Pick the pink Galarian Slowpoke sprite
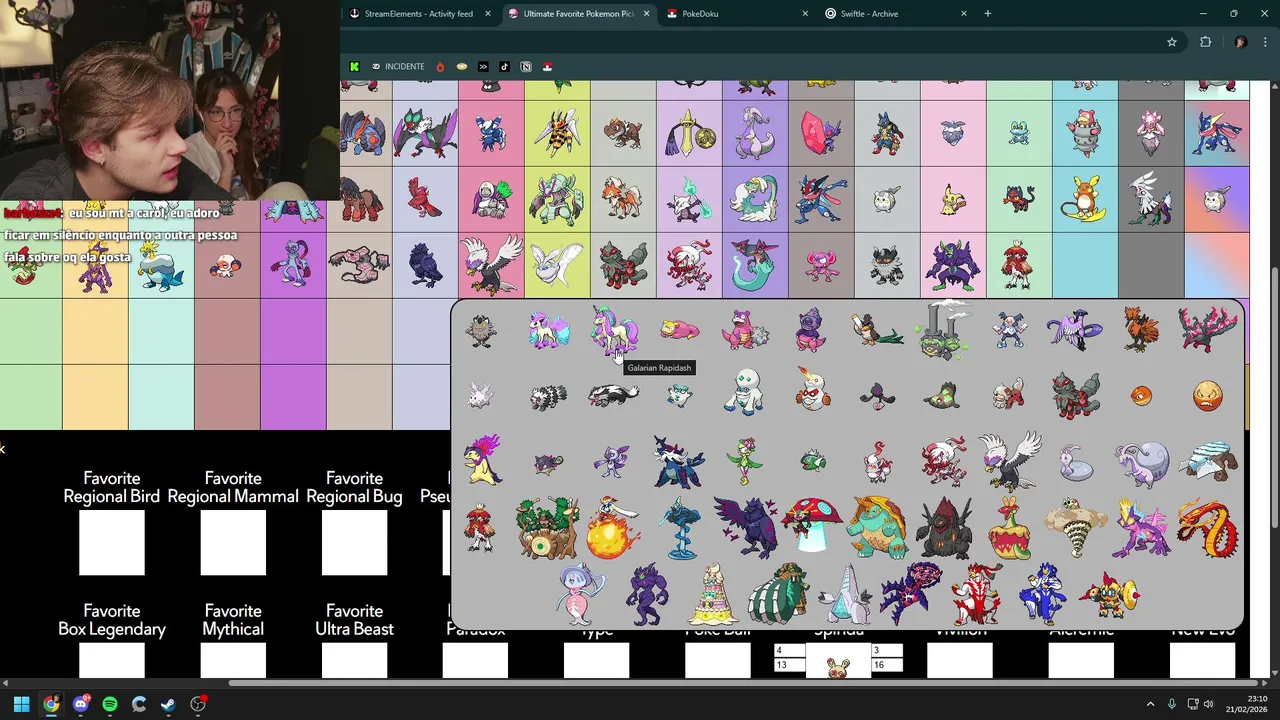The image size is (1280, 720). (680, 329)
